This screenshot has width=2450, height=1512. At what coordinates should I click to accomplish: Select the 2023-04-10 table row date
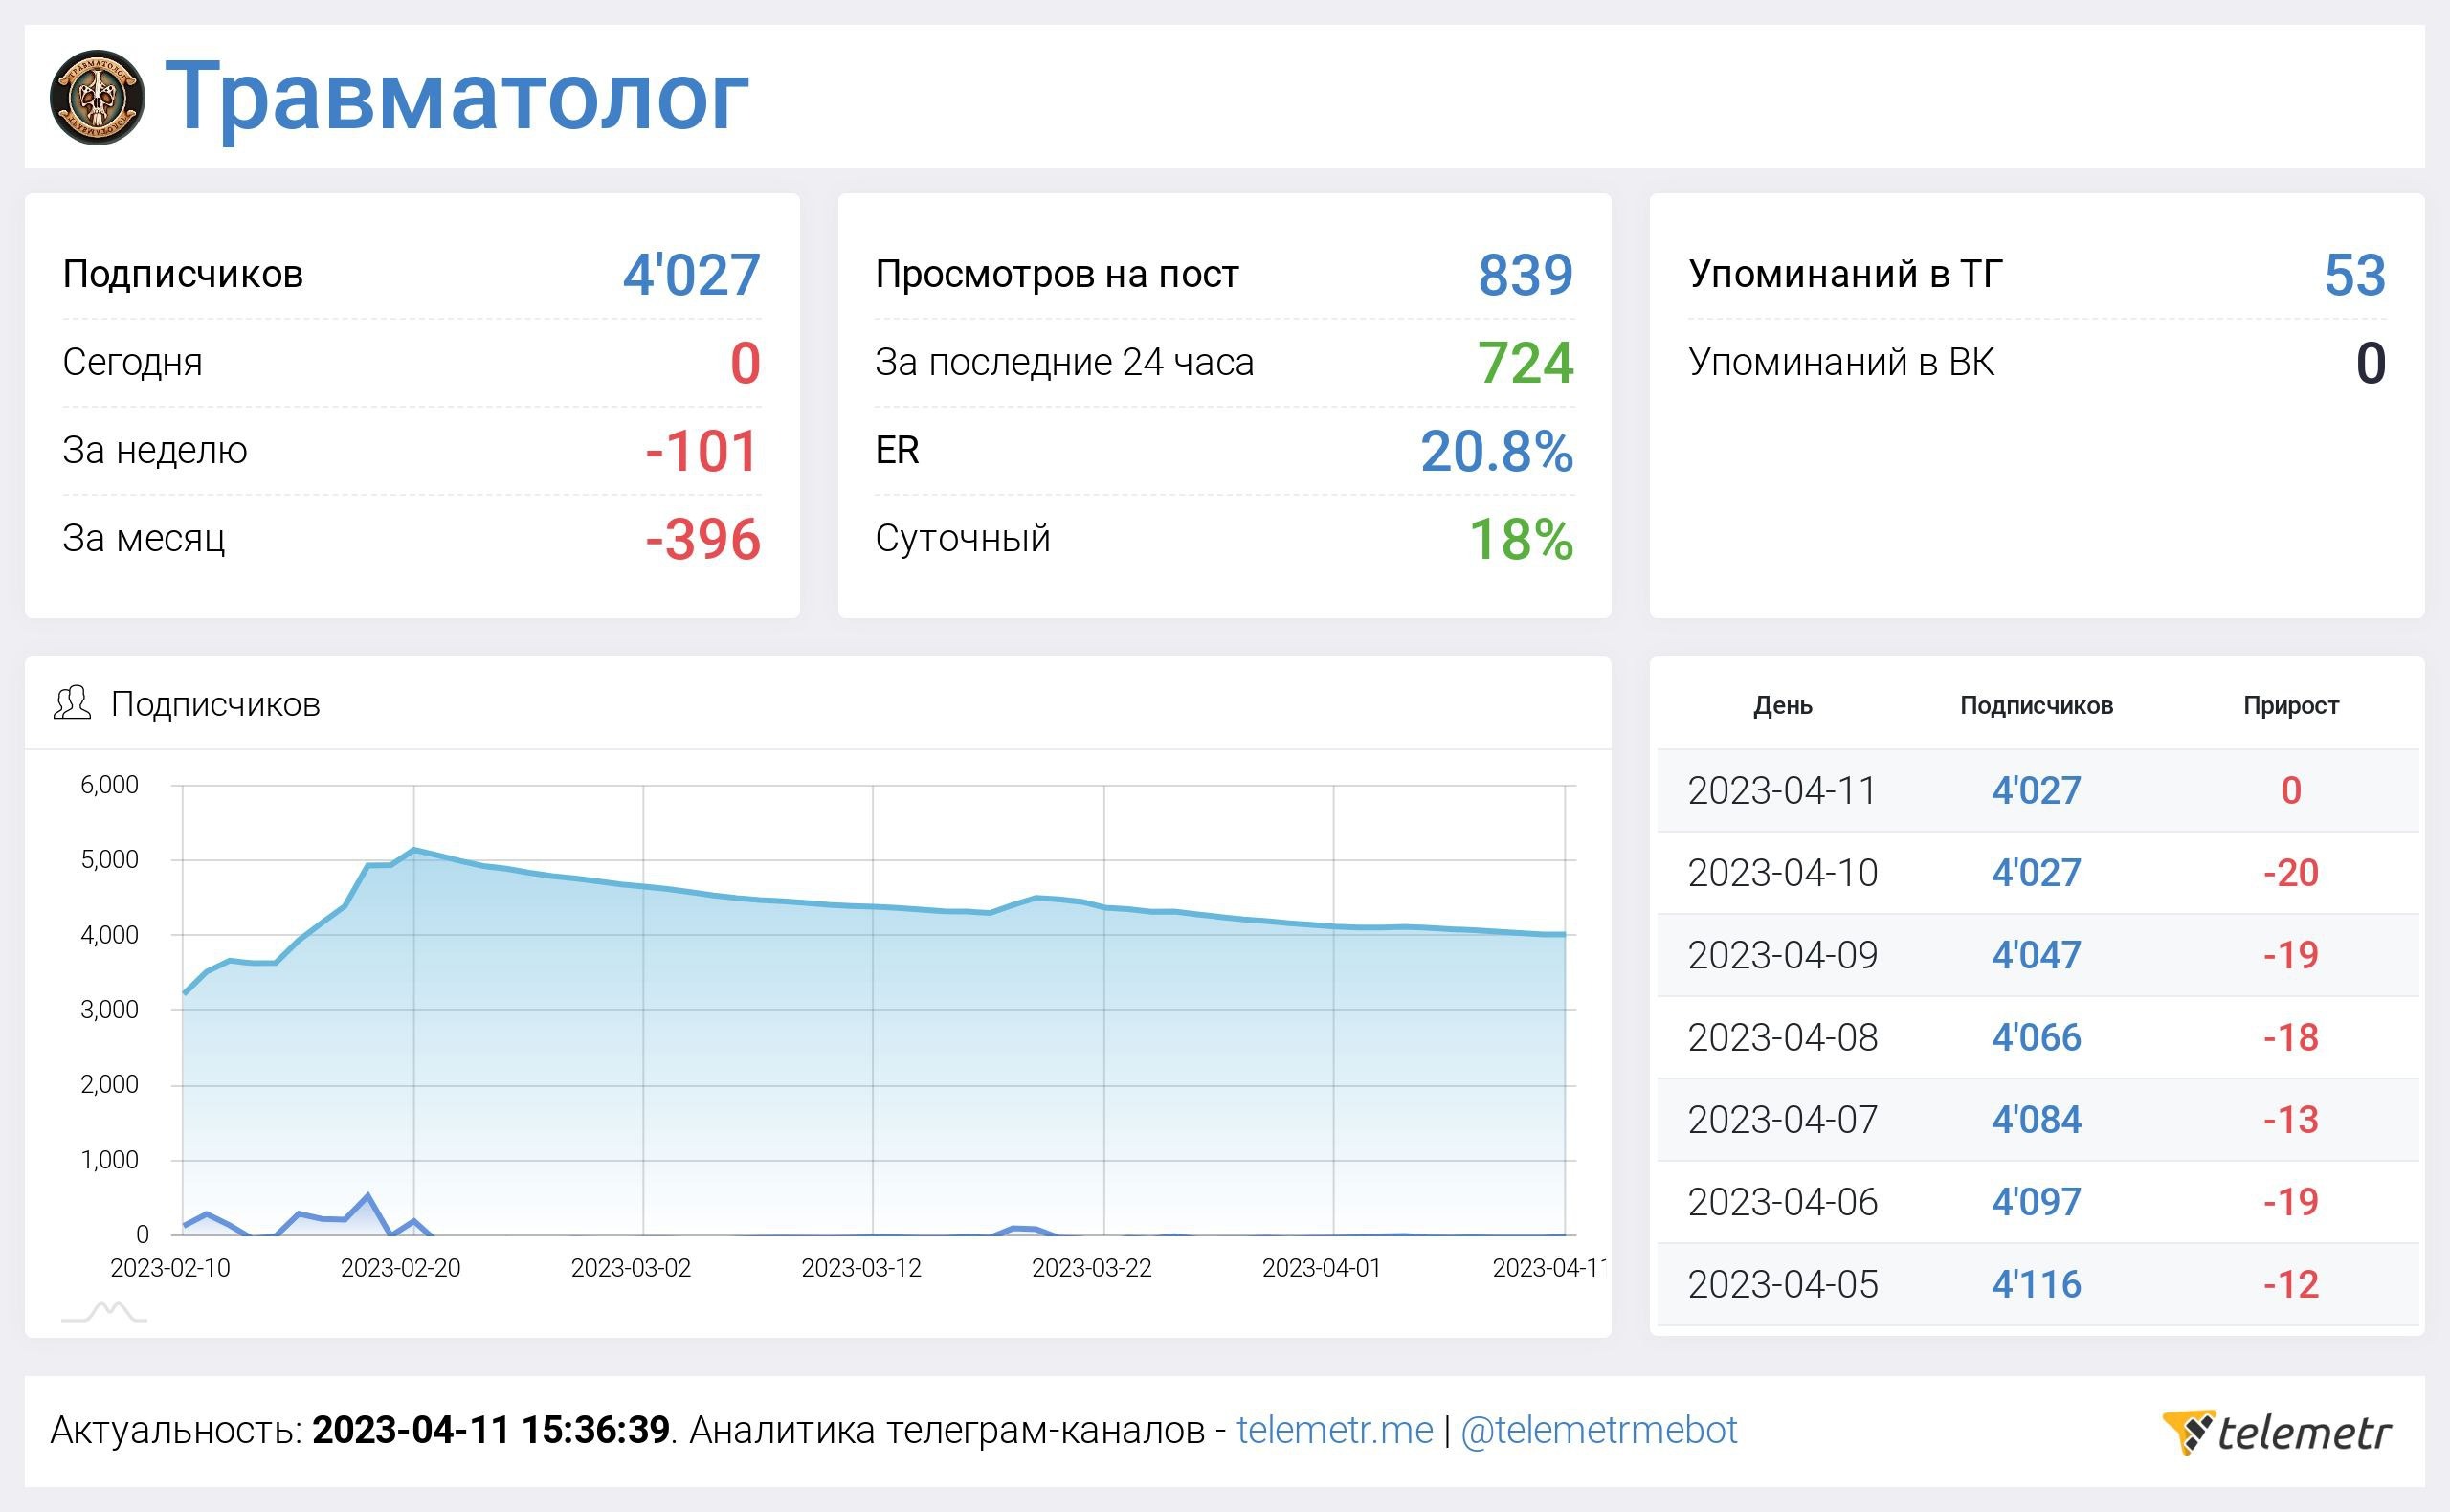tap(1783, 872)
